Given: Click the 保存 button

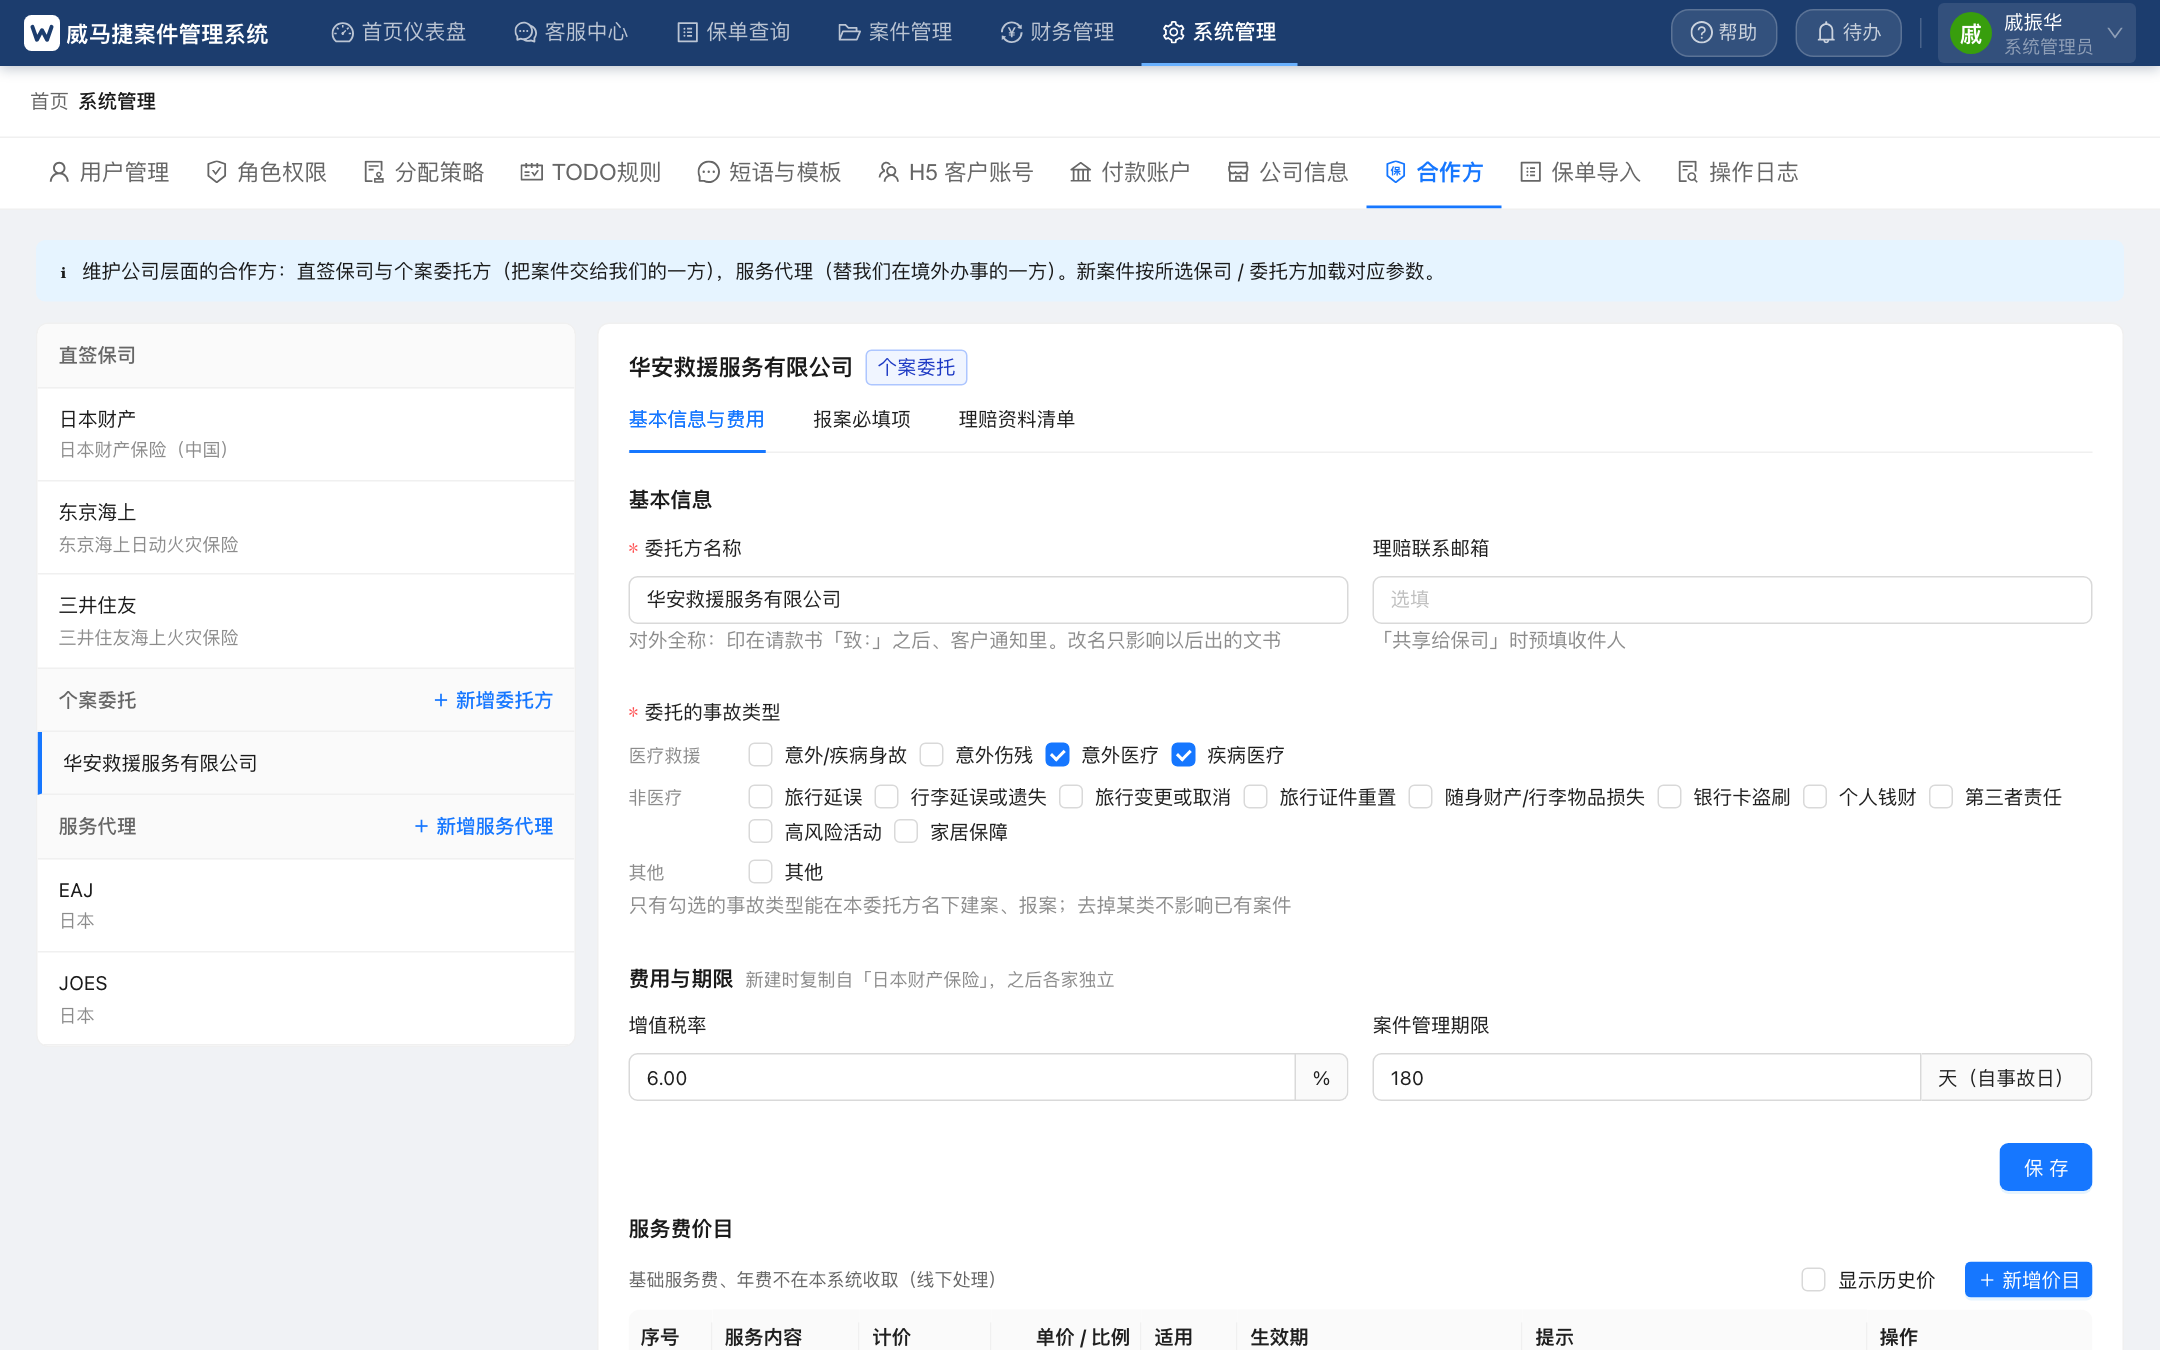Looking at the screenshot, I should 2046,1168.
